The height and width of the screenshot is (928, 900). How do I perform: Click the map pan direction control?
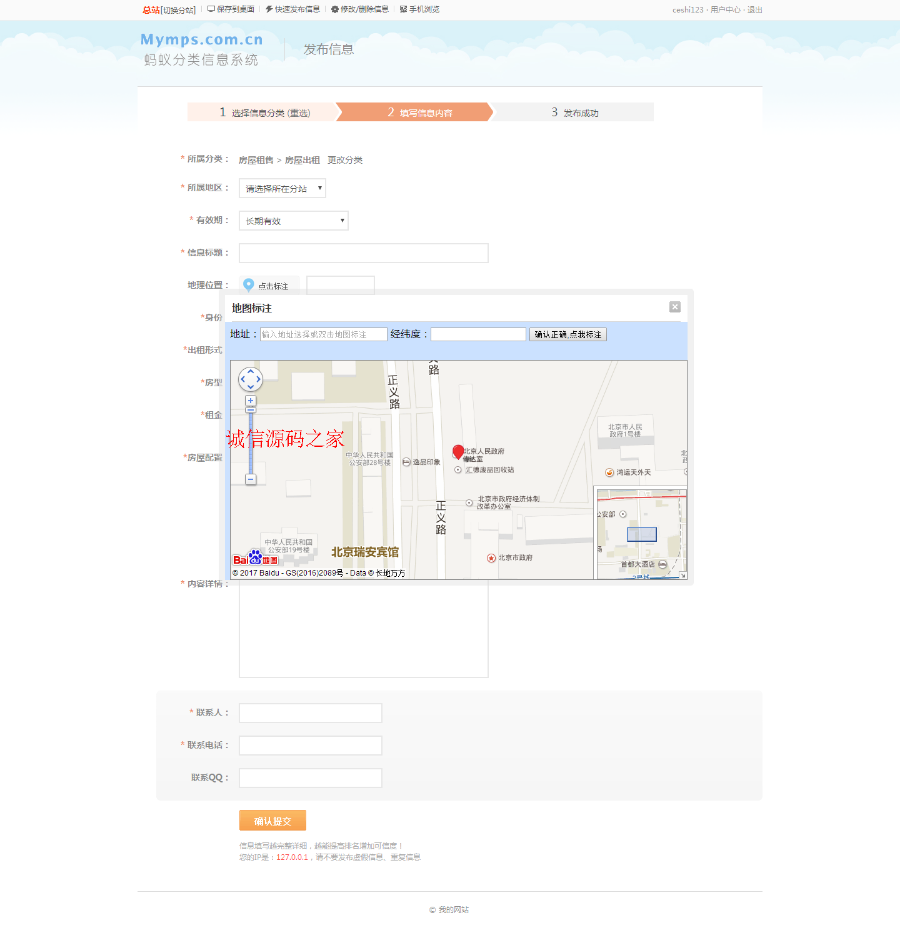[250, 379]
